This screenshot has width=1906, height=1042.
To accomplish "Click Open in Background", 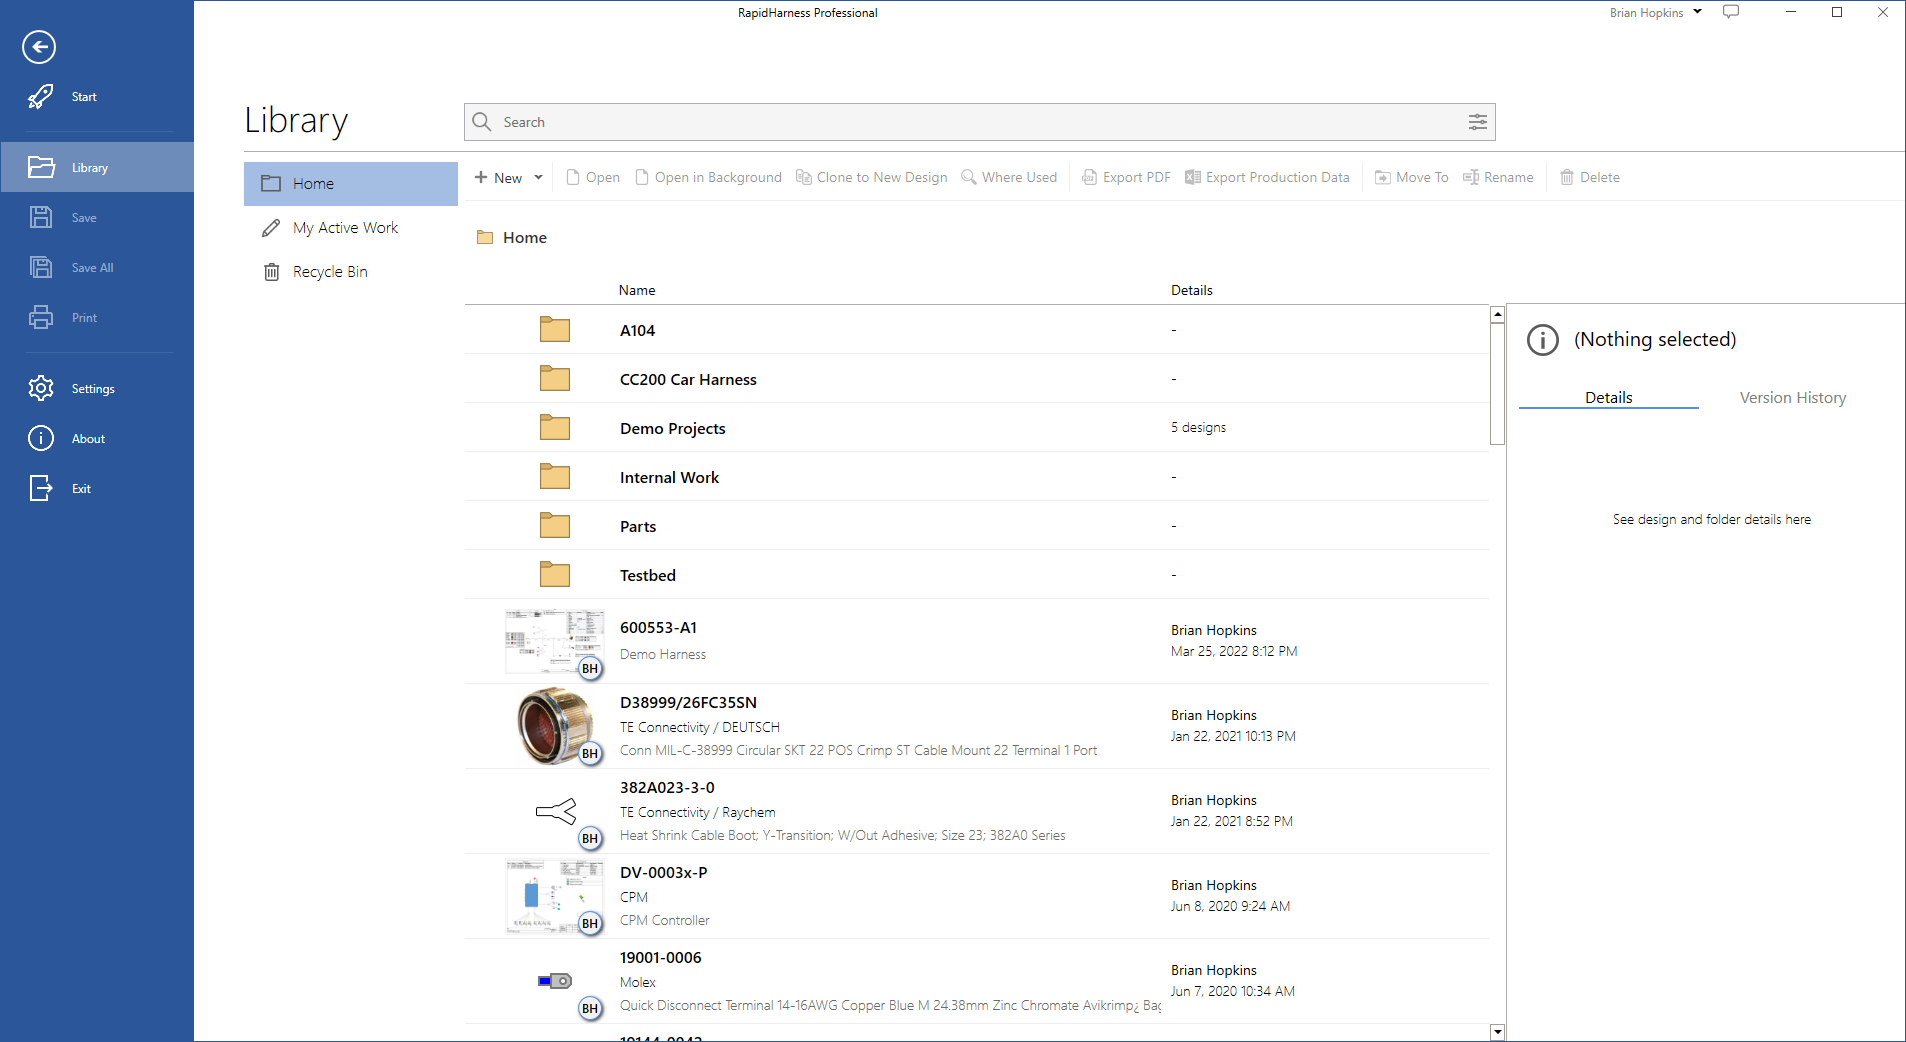I will [709, 177].
